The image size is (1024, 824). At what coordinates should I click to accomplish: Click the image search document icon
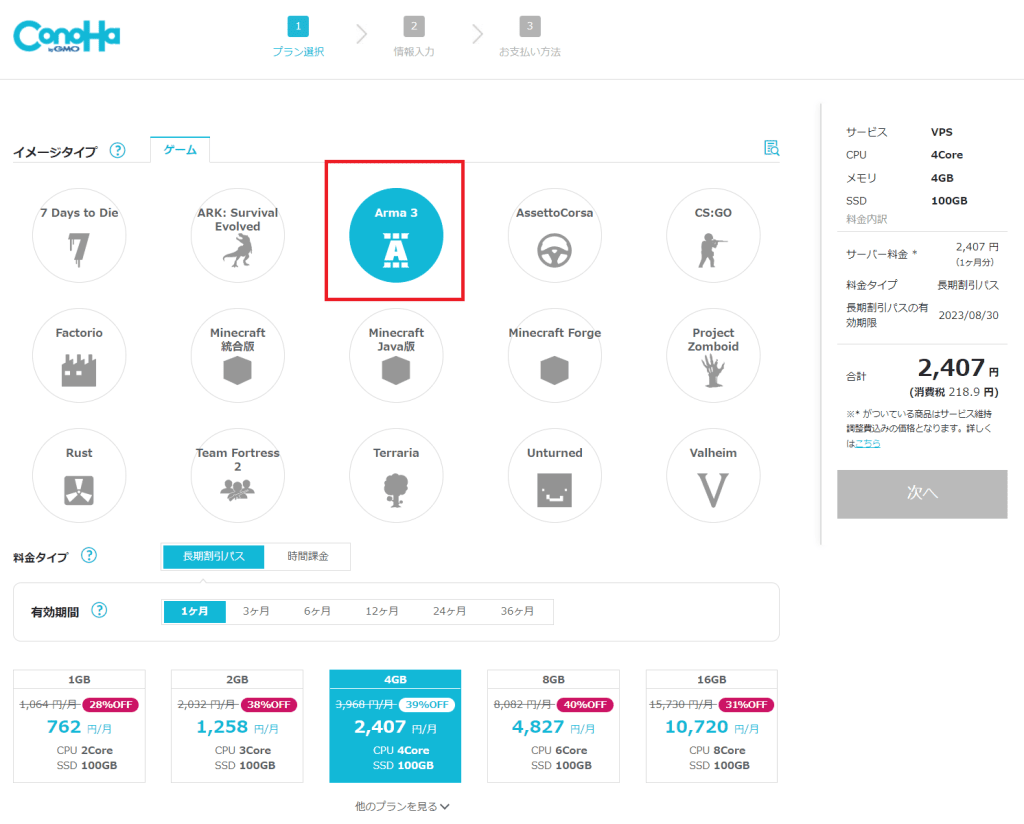click(x=771, y=148)
